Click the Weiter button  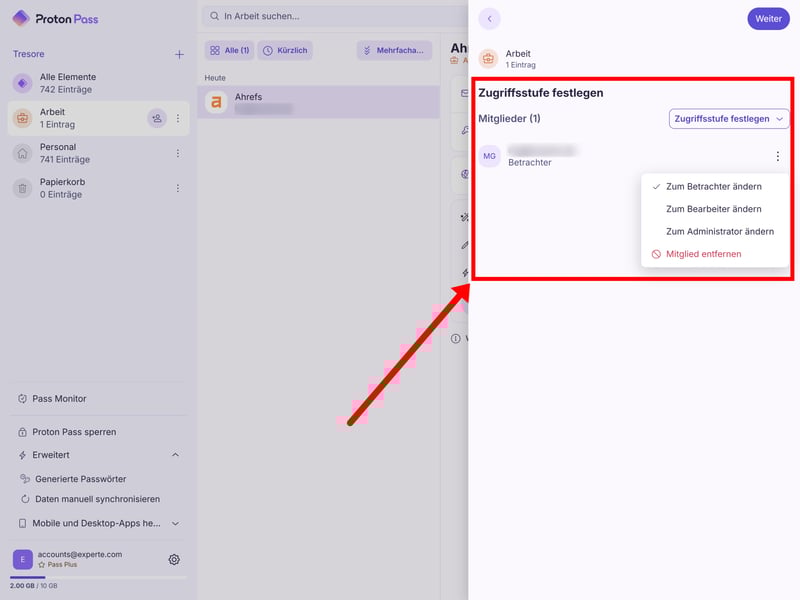768,19
